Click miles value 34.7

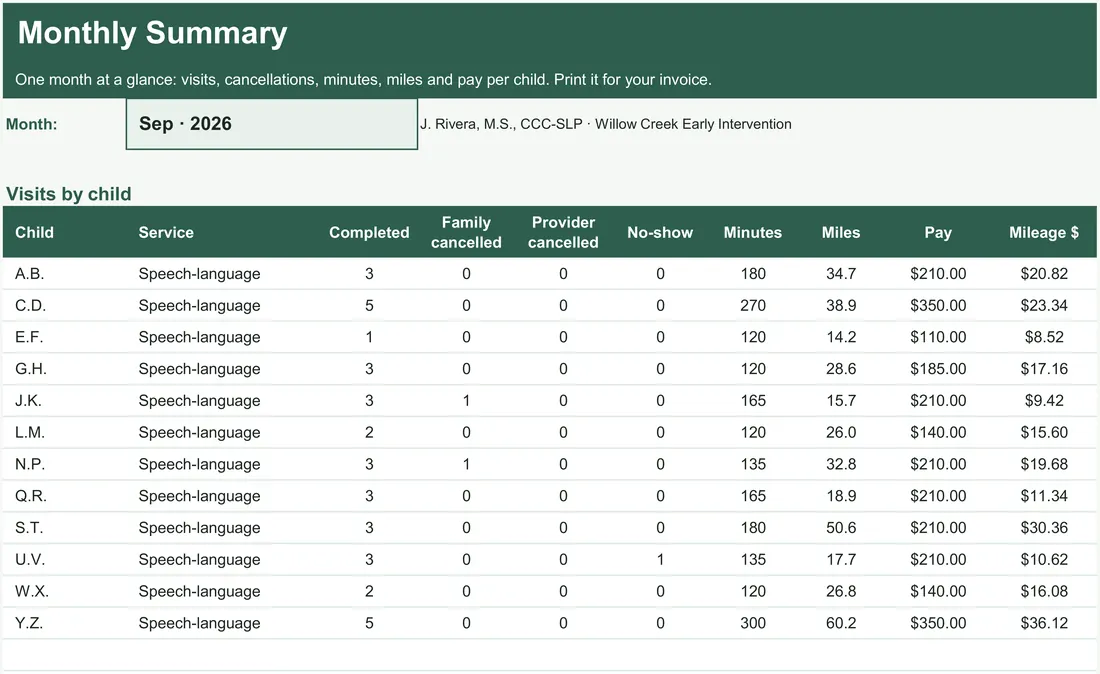841,274
